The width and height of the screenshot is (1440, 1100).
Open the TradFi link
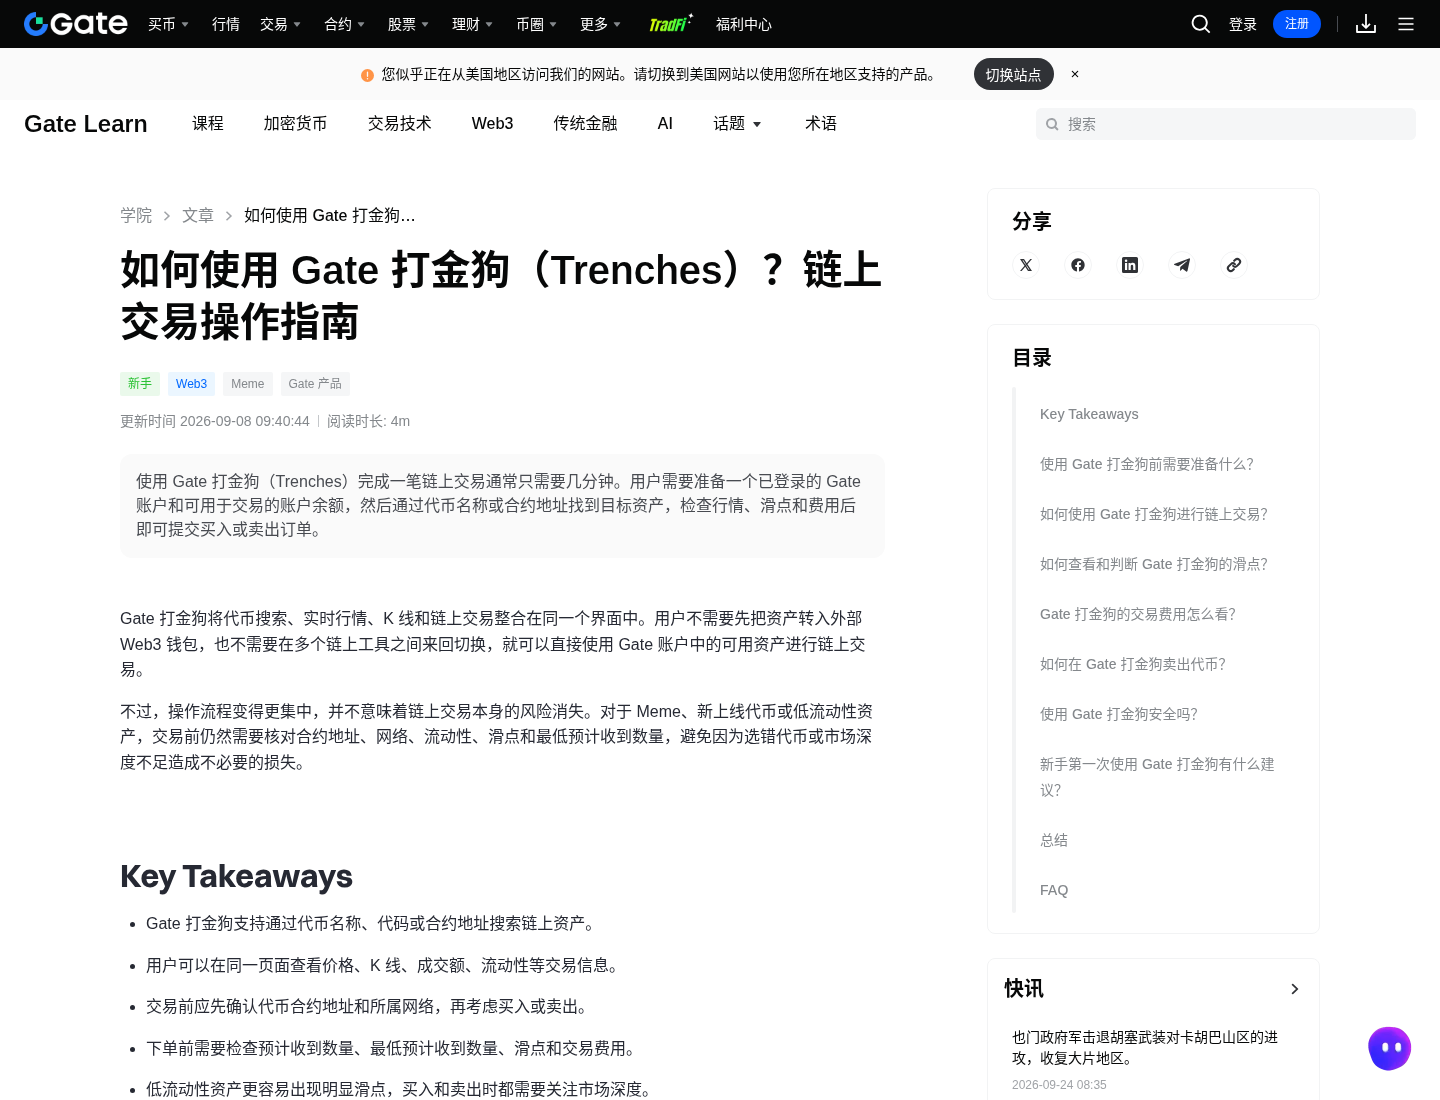pos(670,24)
